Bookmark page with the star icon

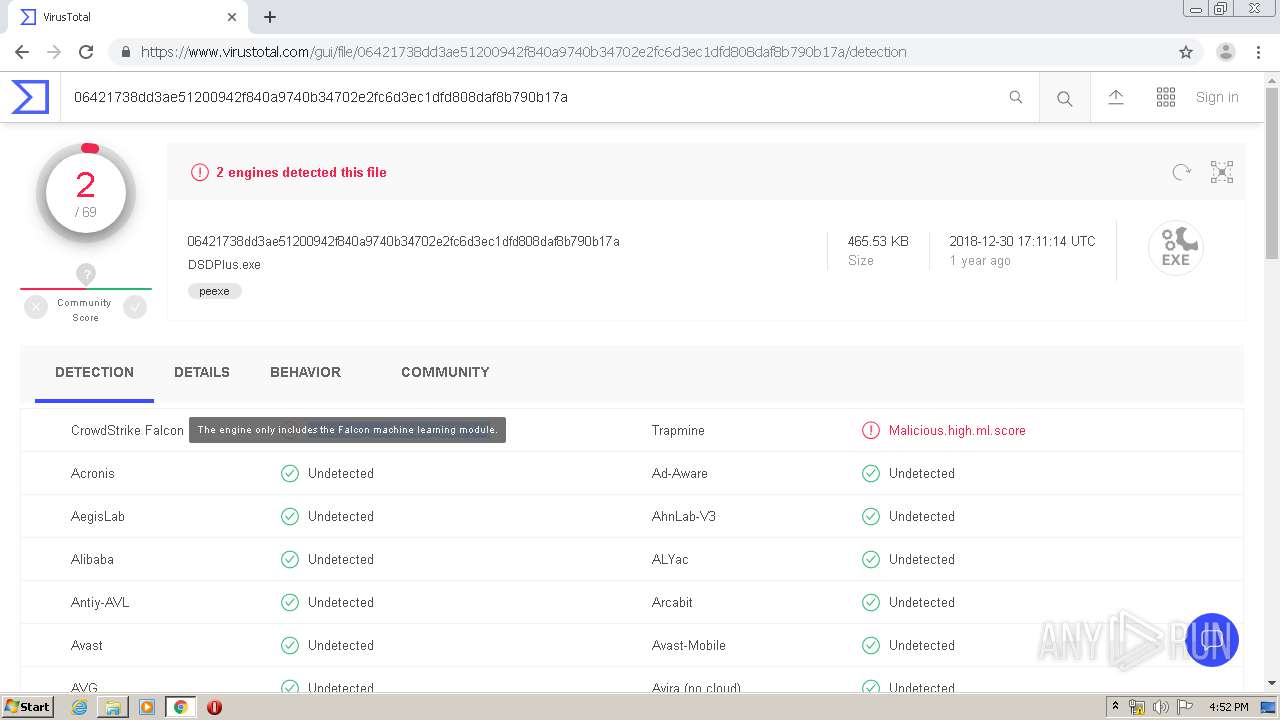pos(1186,52)
